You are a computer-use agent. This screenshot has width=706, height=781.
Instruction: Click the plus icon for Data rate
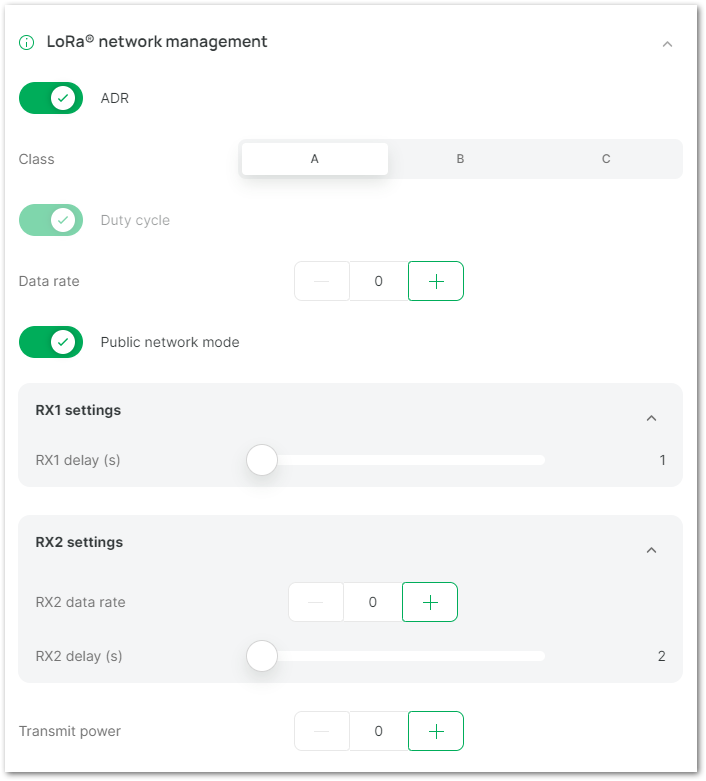(435, 281)
